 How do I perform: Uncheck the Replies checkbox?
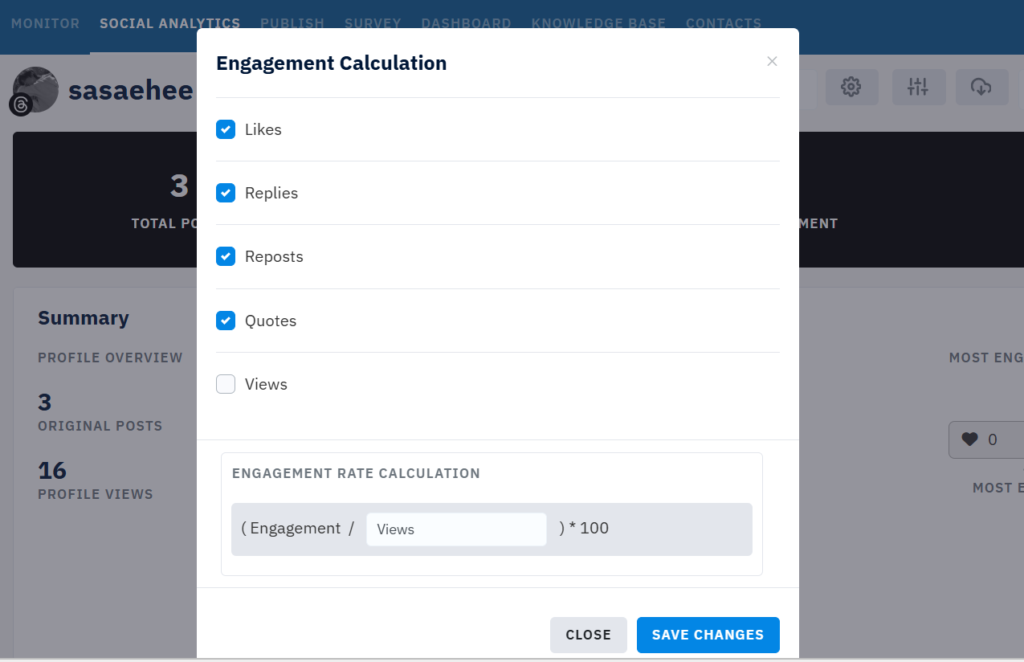pos(226,193)
